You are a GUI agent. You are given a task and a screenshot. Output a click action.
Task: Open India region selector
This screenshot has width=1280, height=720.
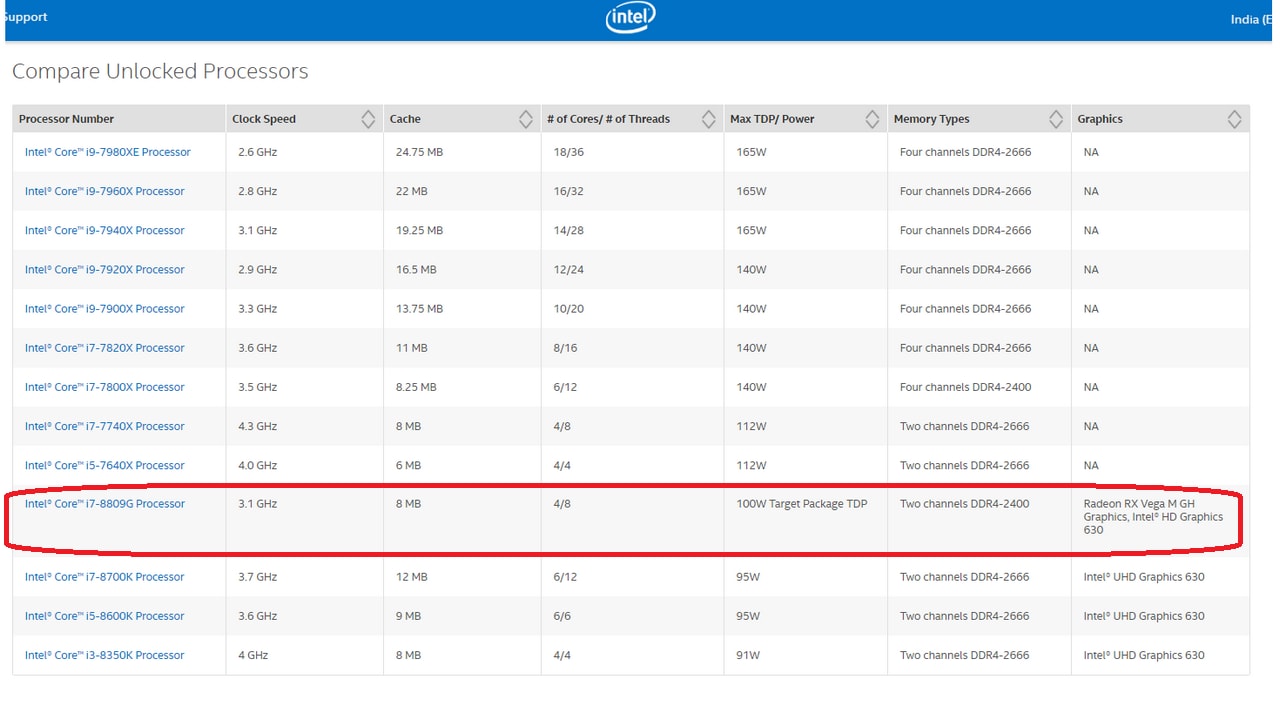pyautogui.click(x=1251, y=20)
